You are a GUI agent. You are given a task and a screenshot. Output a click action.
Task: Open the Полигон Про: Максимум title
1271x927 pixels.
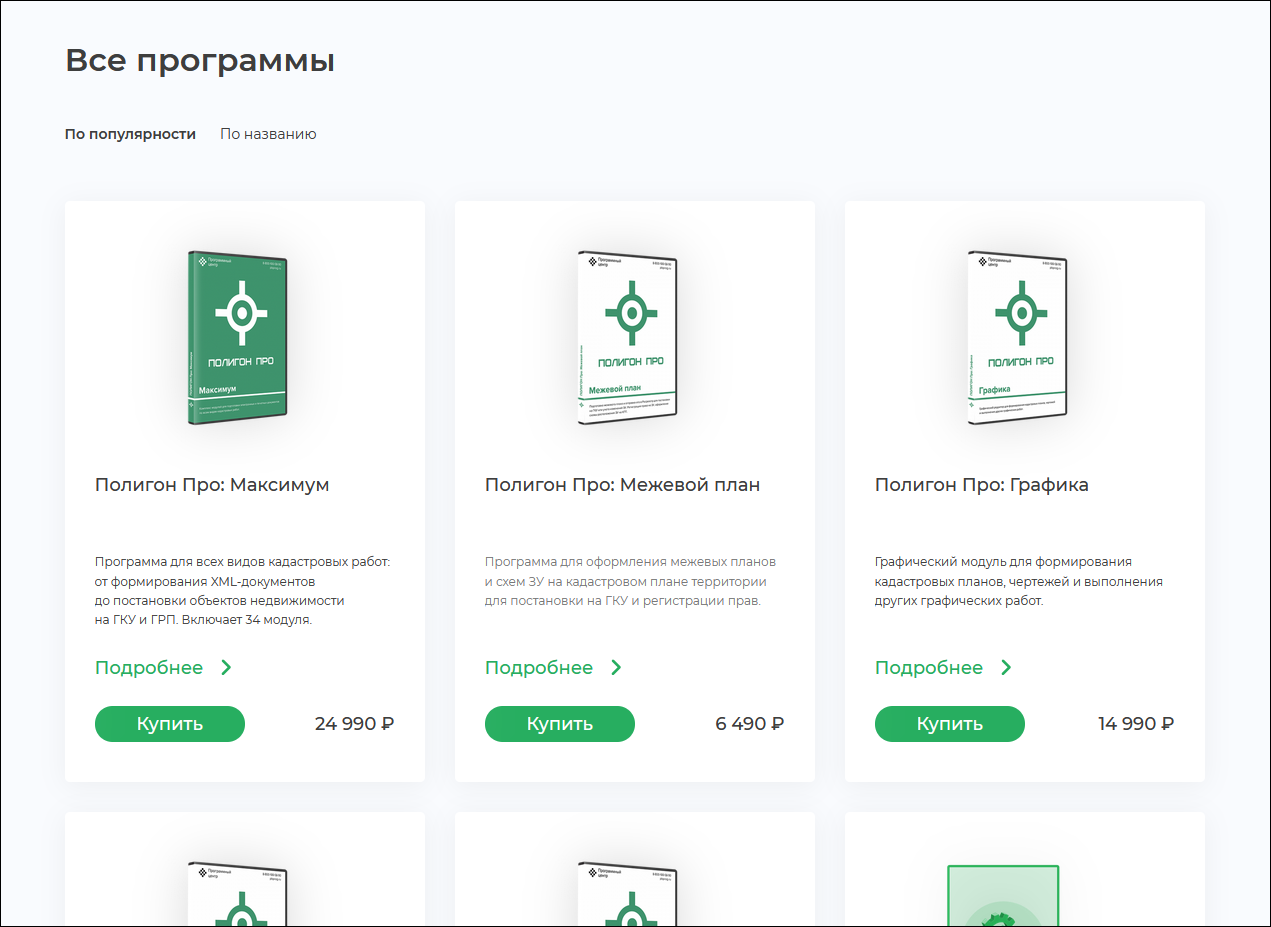(212, 485)
